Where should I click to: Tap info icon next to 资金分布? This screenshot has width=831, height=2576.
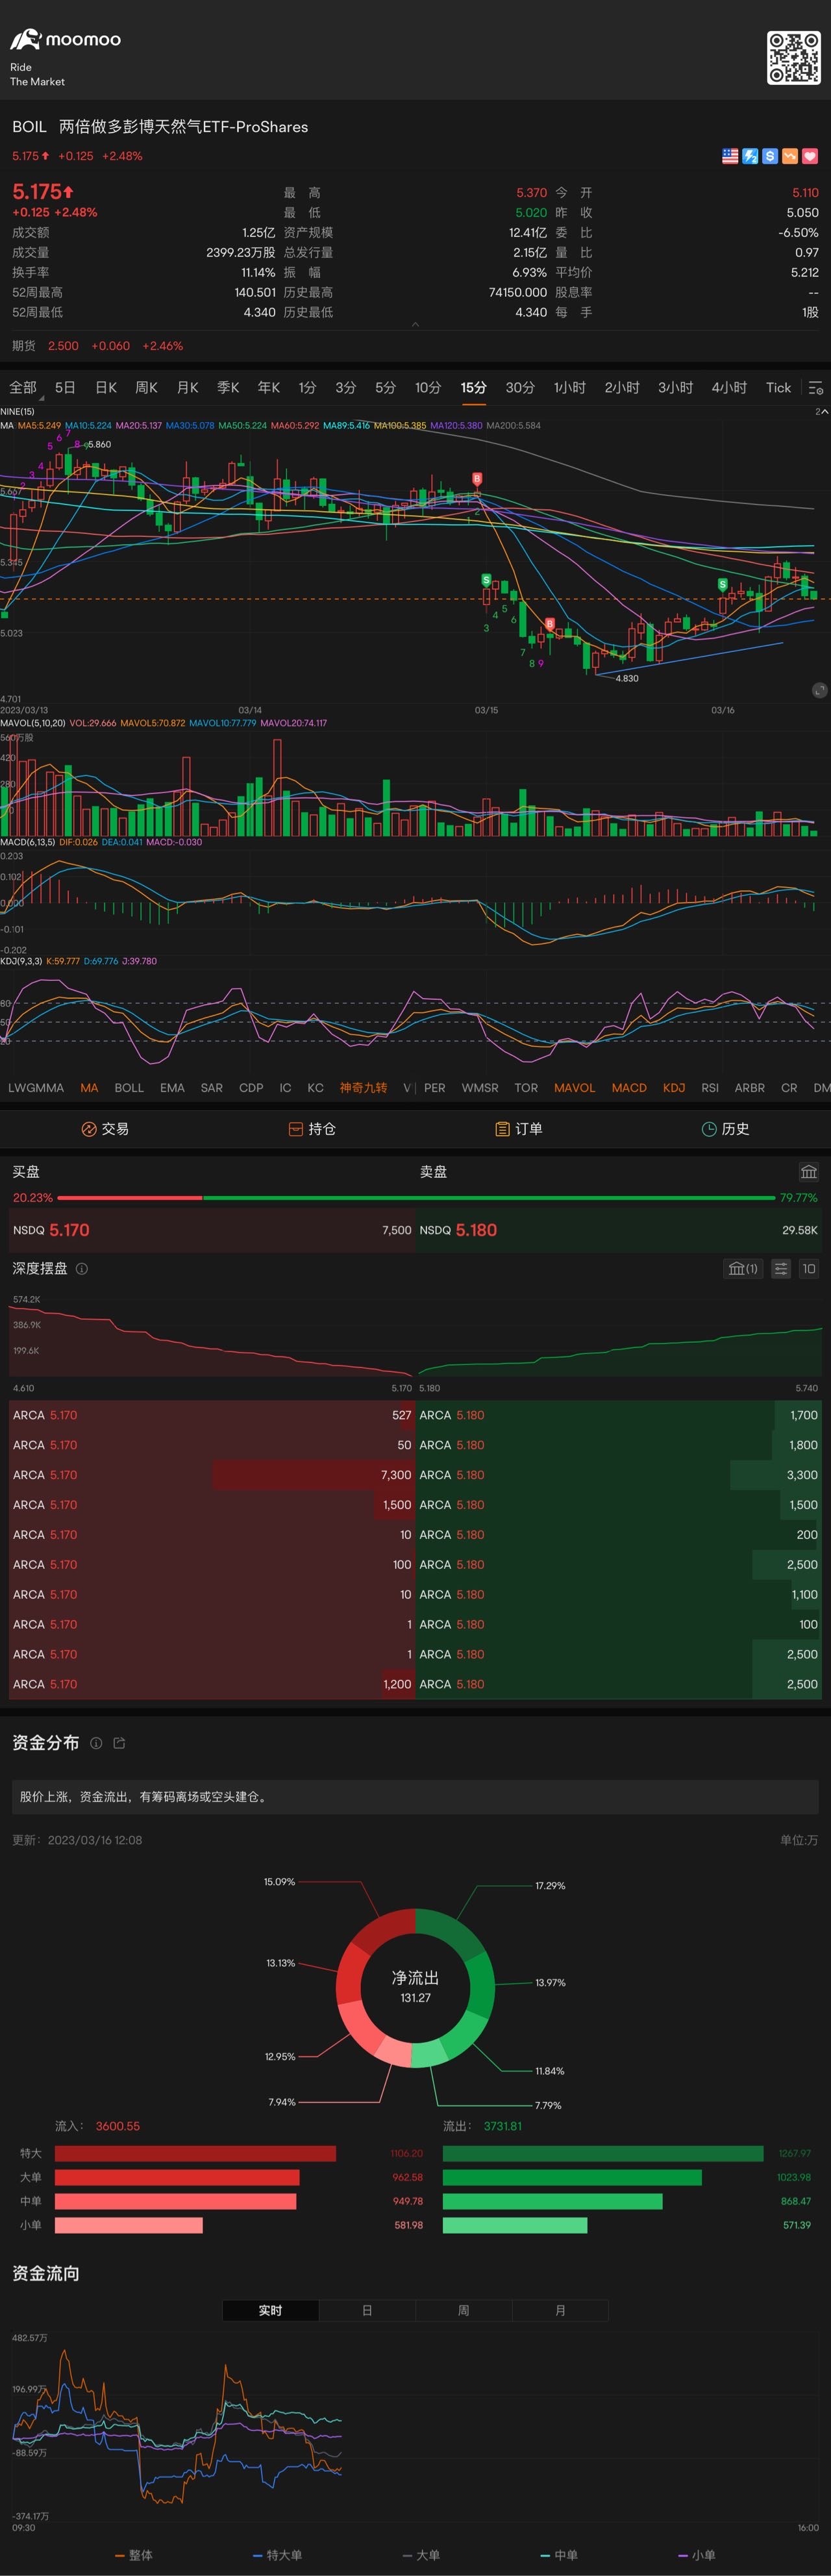coord(96,1743)
